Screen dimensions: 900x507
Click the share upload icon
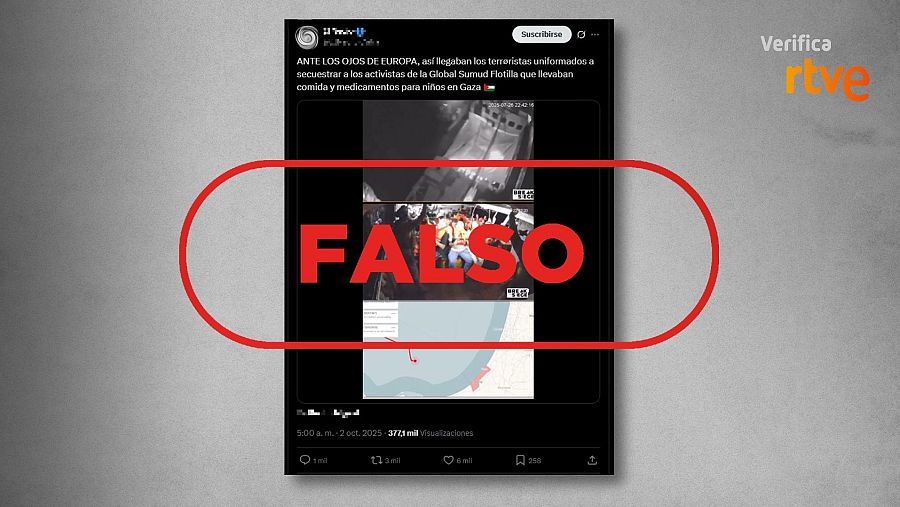(592, 460)
